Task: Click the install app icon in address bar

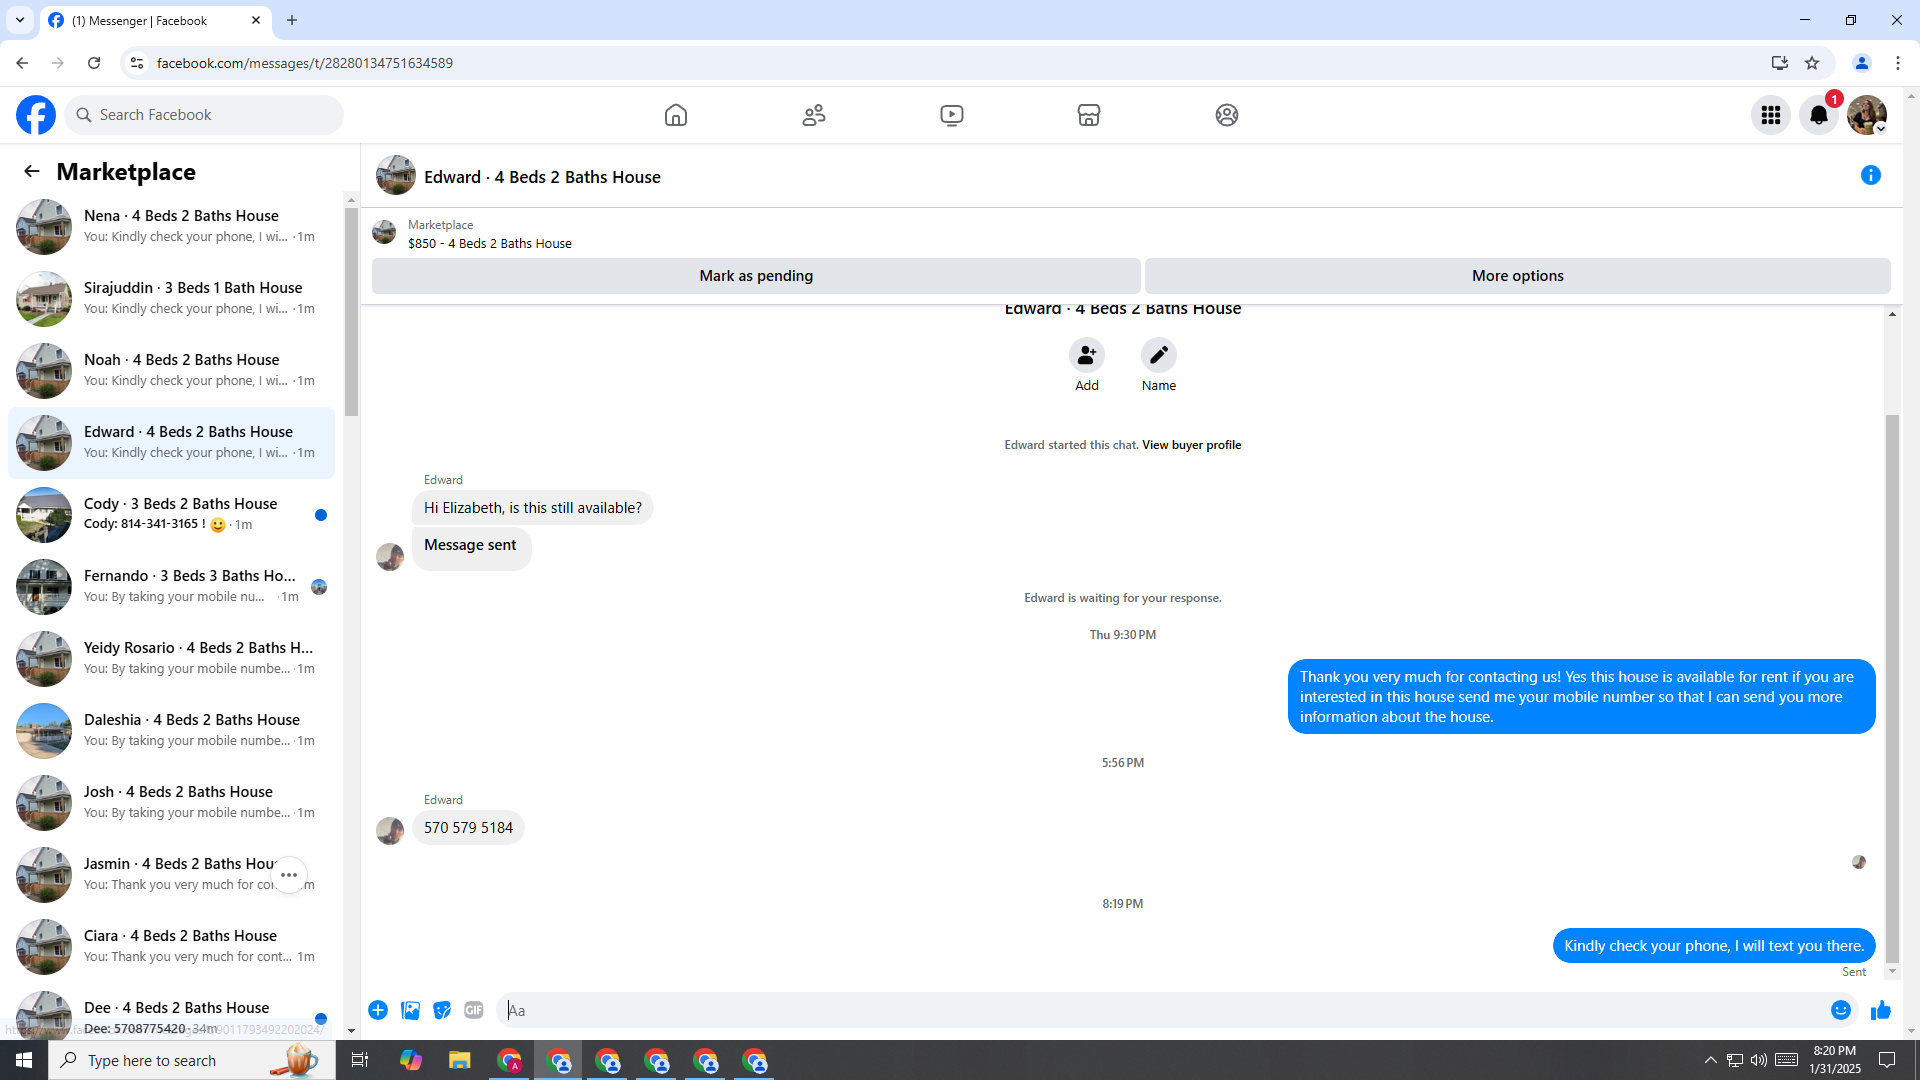Action: point(1780,63)
